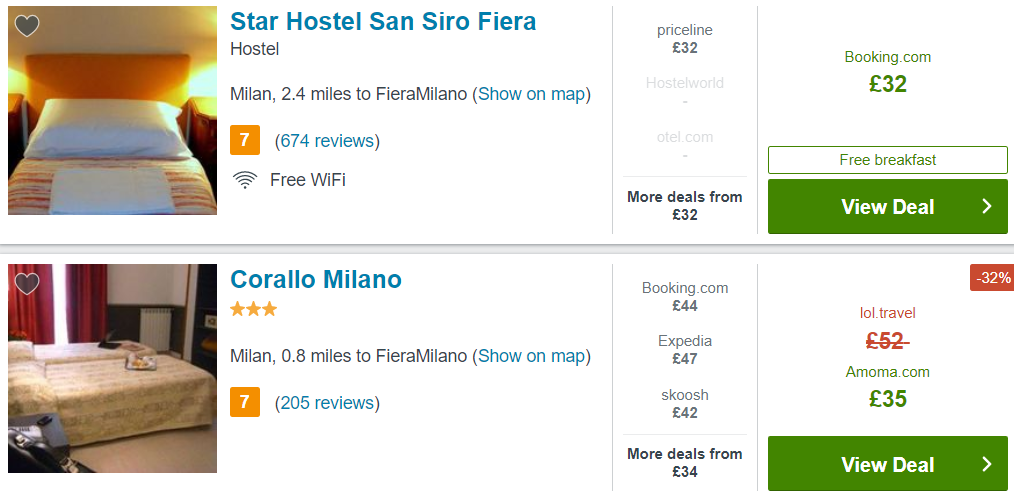Select priceline £32 offer
The height and width of the screenshot is (497, 1014).
click(x=685, y=39)
